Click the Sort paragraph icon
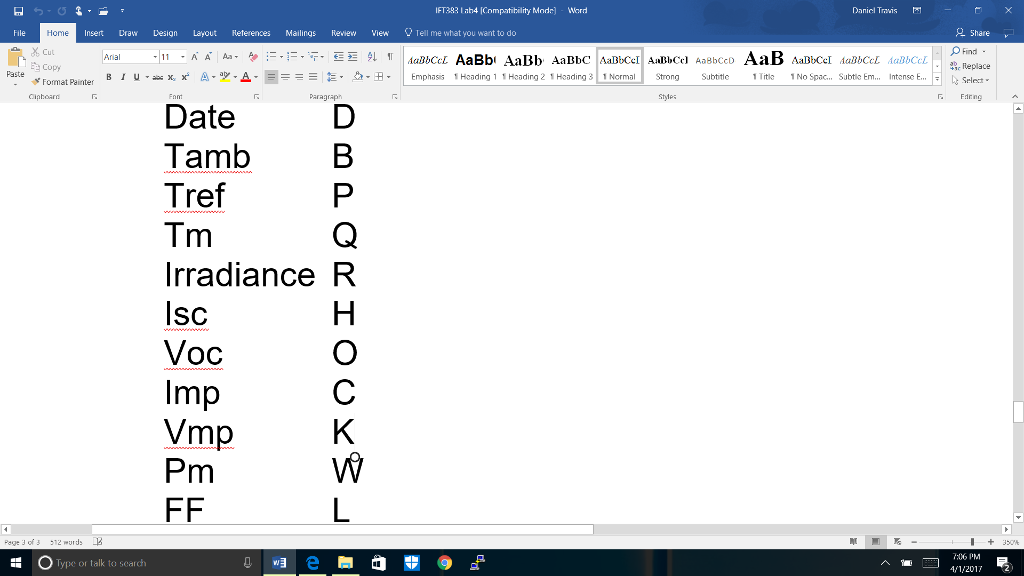The image size is (1024, 576). [x=374, y=58]
